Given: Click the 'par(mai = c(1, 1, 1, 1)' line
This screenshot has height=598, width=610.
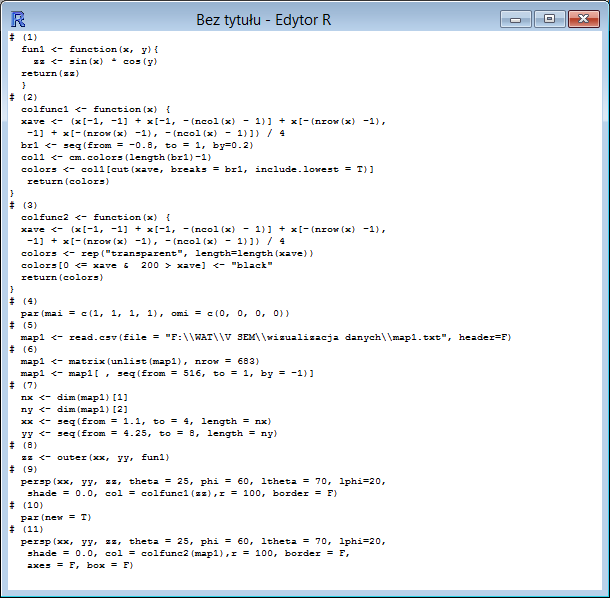Looking at the screenshot, I should [155, 313].
